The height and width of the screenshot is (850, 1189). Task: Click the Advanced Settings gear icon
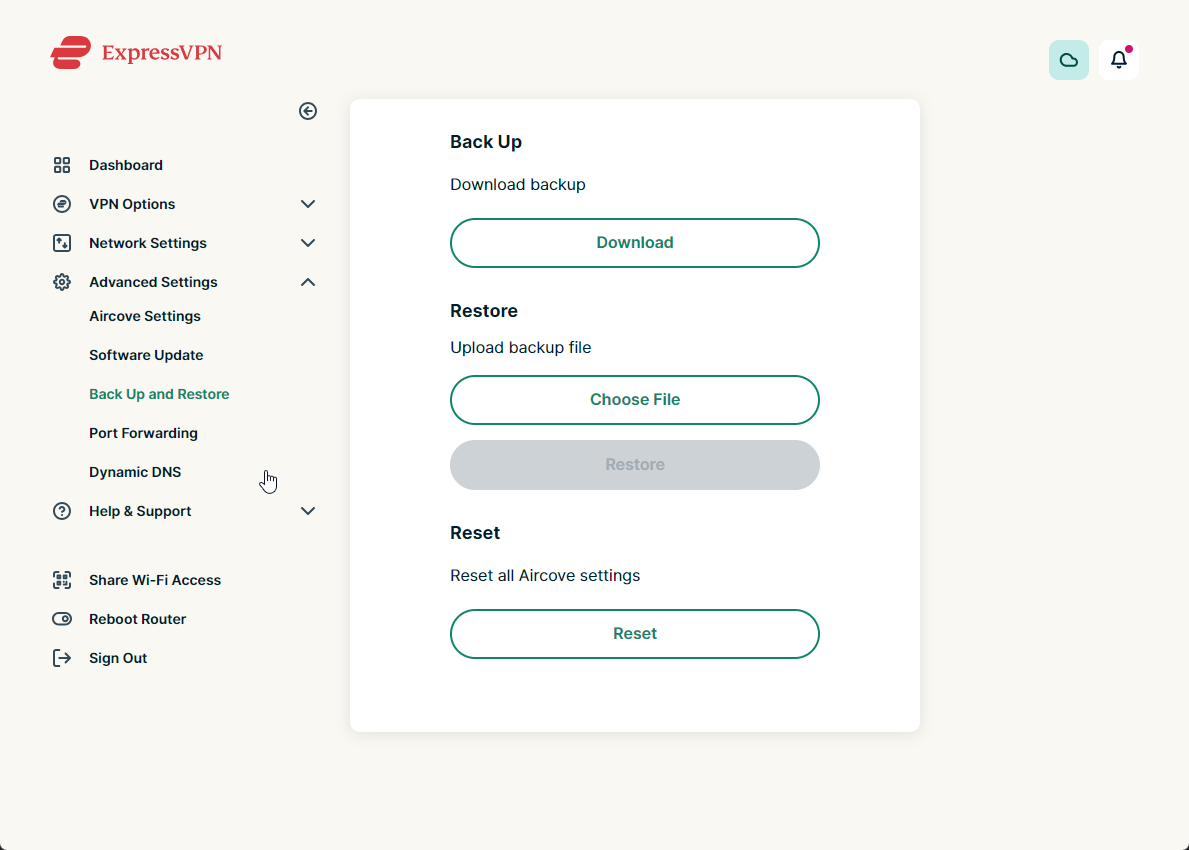tap(62, 282)
